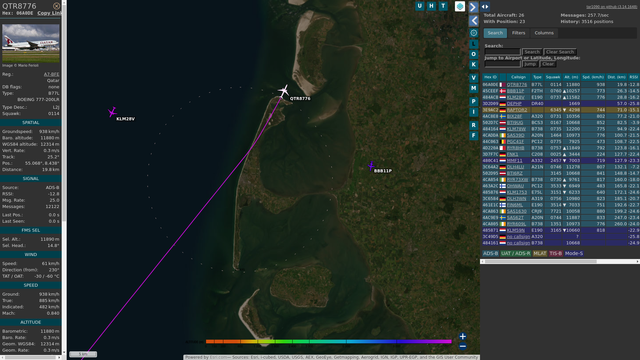This screenshot has height=360, width=640.
Task: Toggle sidebar width with double-arrow button
Action: [485, 7]
